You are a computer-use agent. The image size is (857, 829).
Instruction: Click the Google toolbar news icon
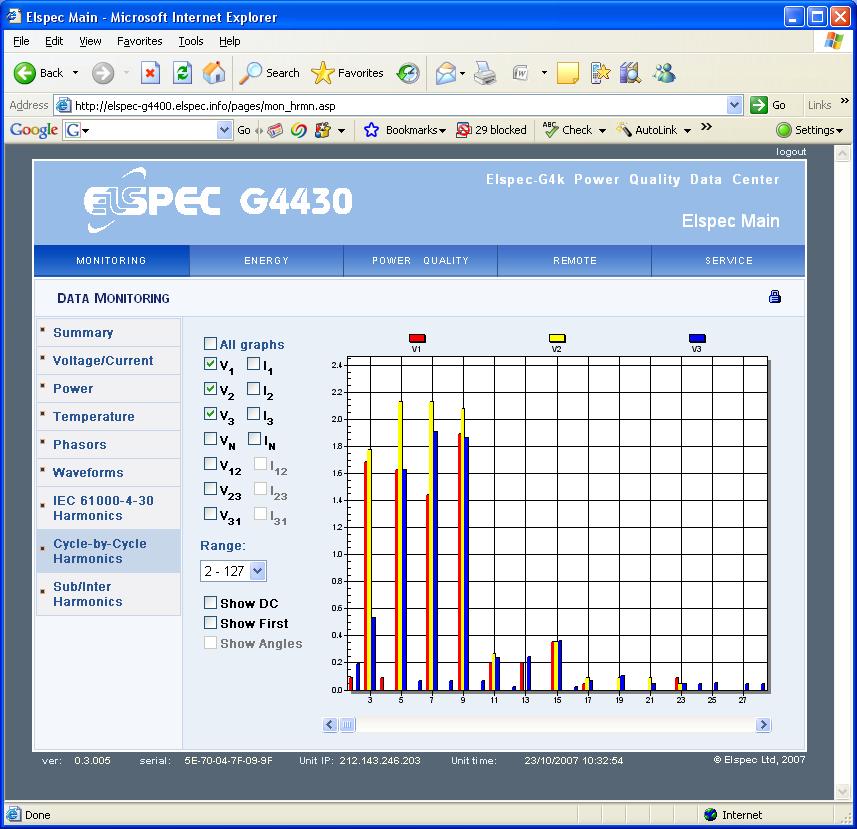[x=275, y=130]
